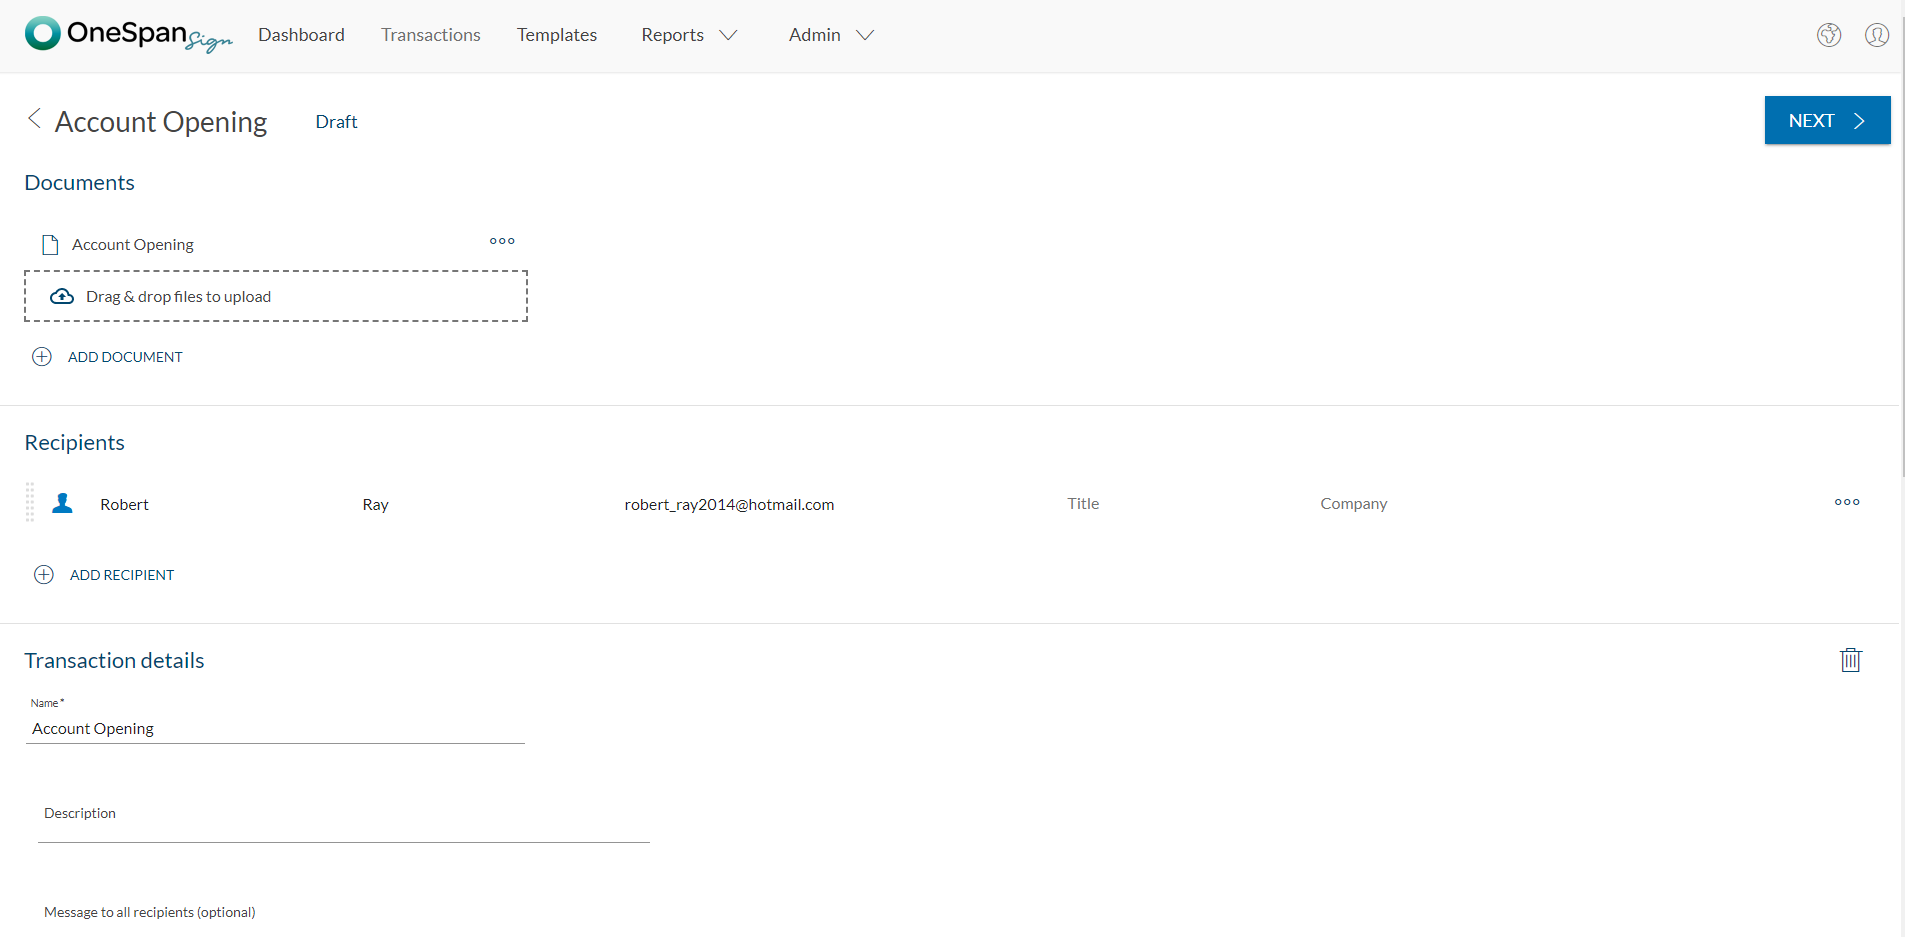Select the Account Opening document page icon
The image size is (1905, 937).
[x=49, y=243]
